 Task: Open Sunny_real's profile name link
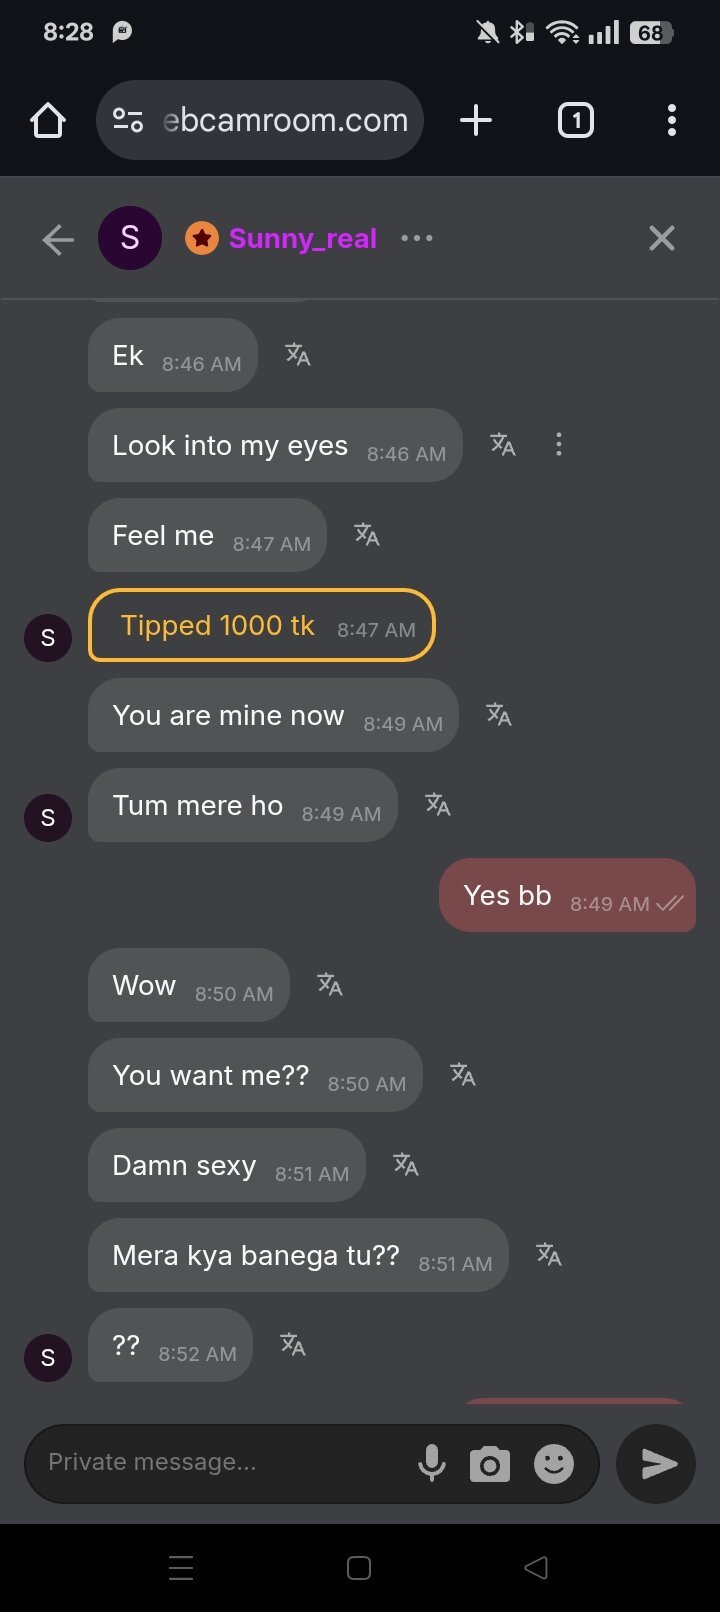click(302, 239)
